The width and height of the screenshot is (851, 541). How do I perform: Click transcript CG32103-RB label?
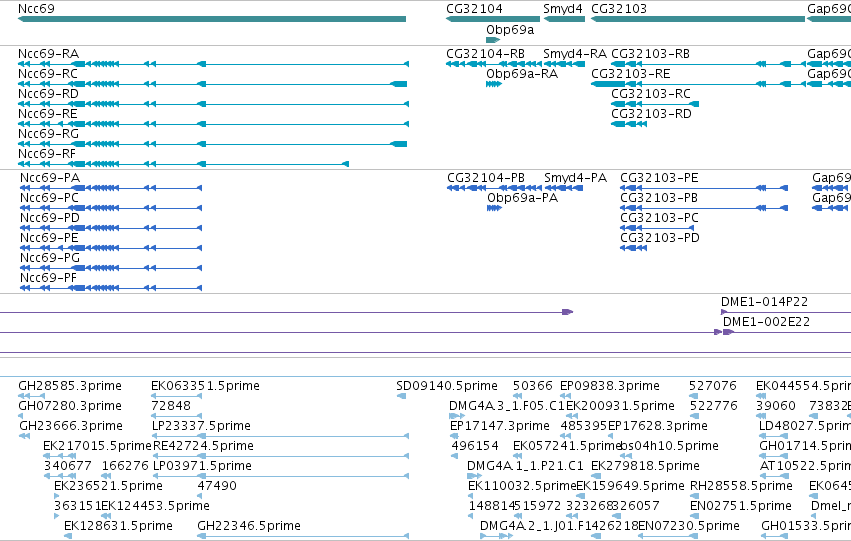click(x=650, y=54)
